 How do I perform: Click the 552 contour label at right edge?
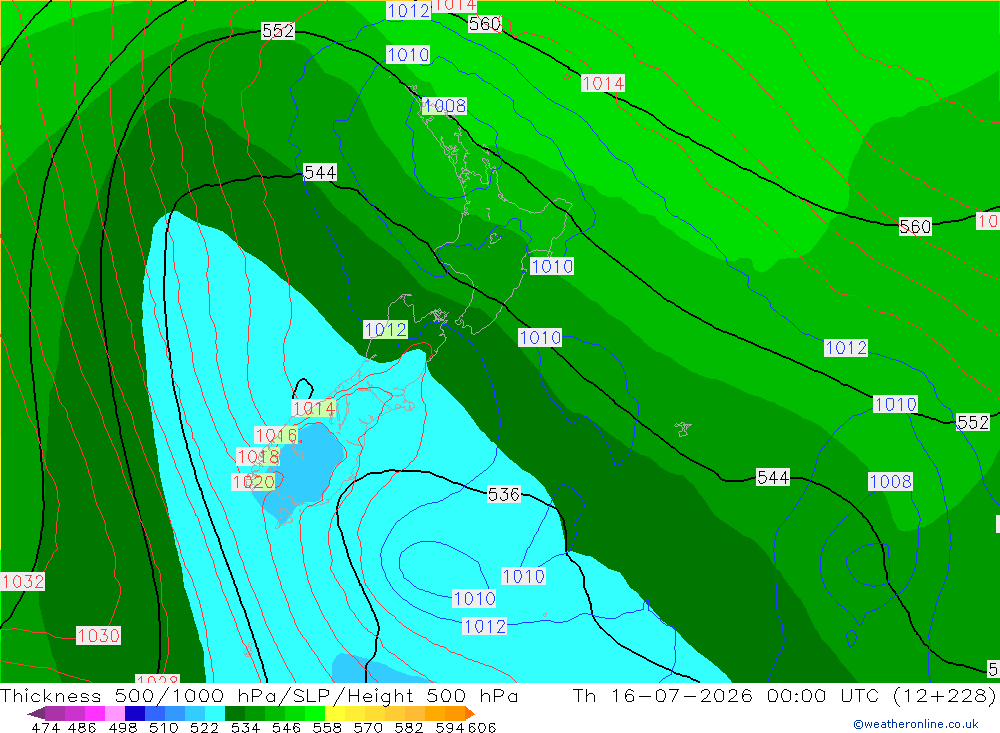click(973, 422)
